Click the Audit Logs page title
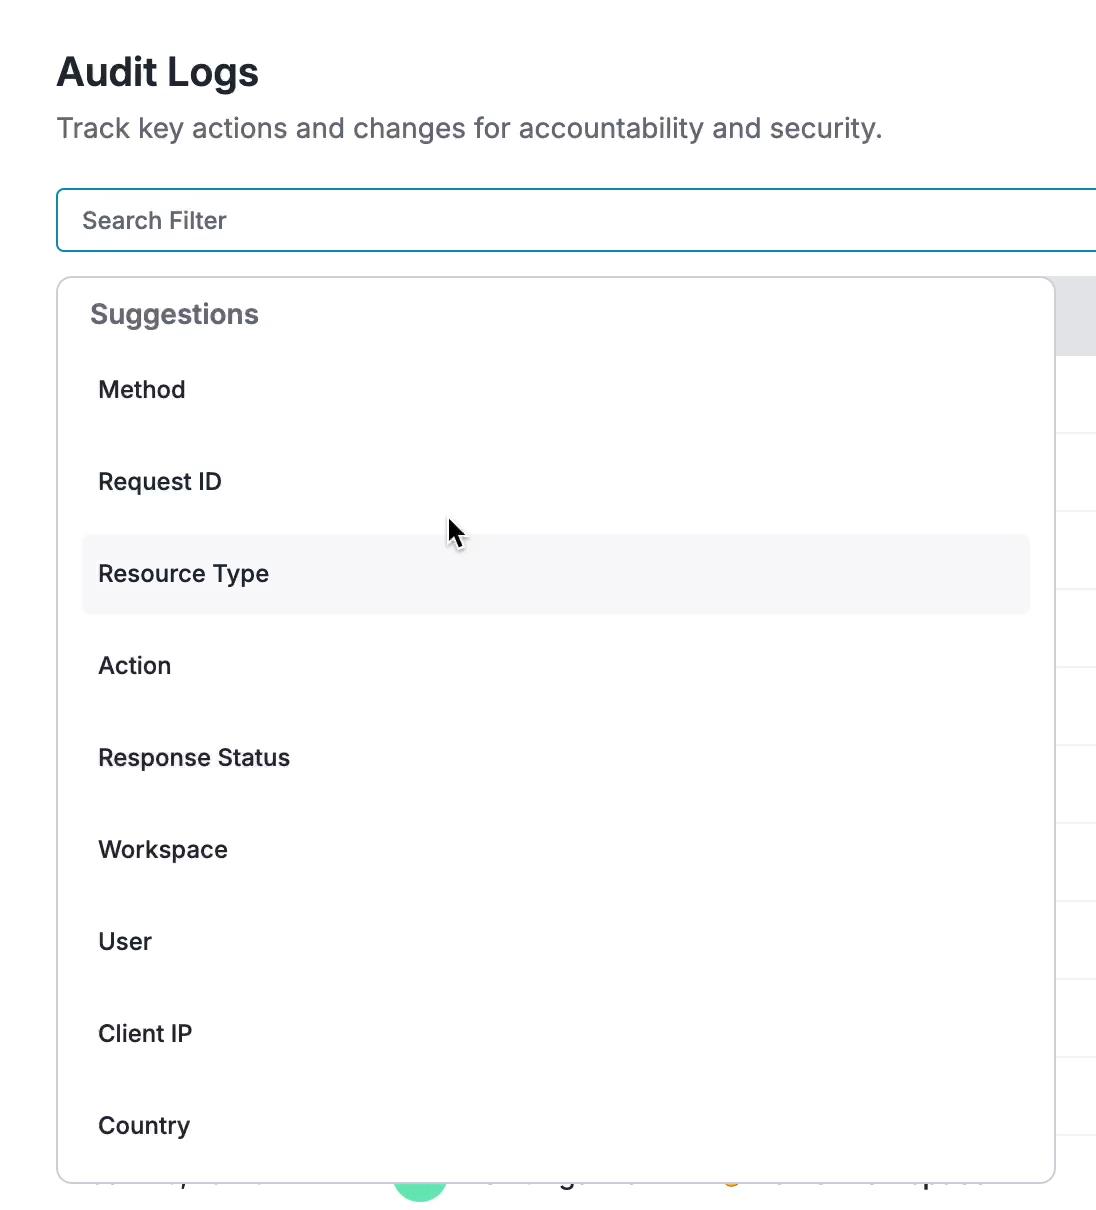 pyautogui.click(x=158, y=72)
